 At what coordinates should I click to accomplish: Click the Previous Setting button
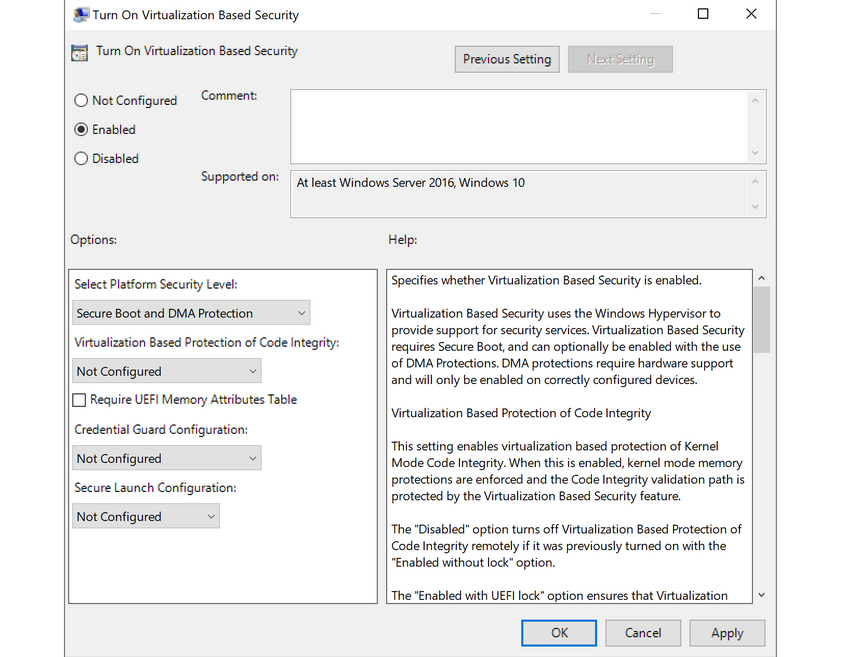click(x=506, y=59)
